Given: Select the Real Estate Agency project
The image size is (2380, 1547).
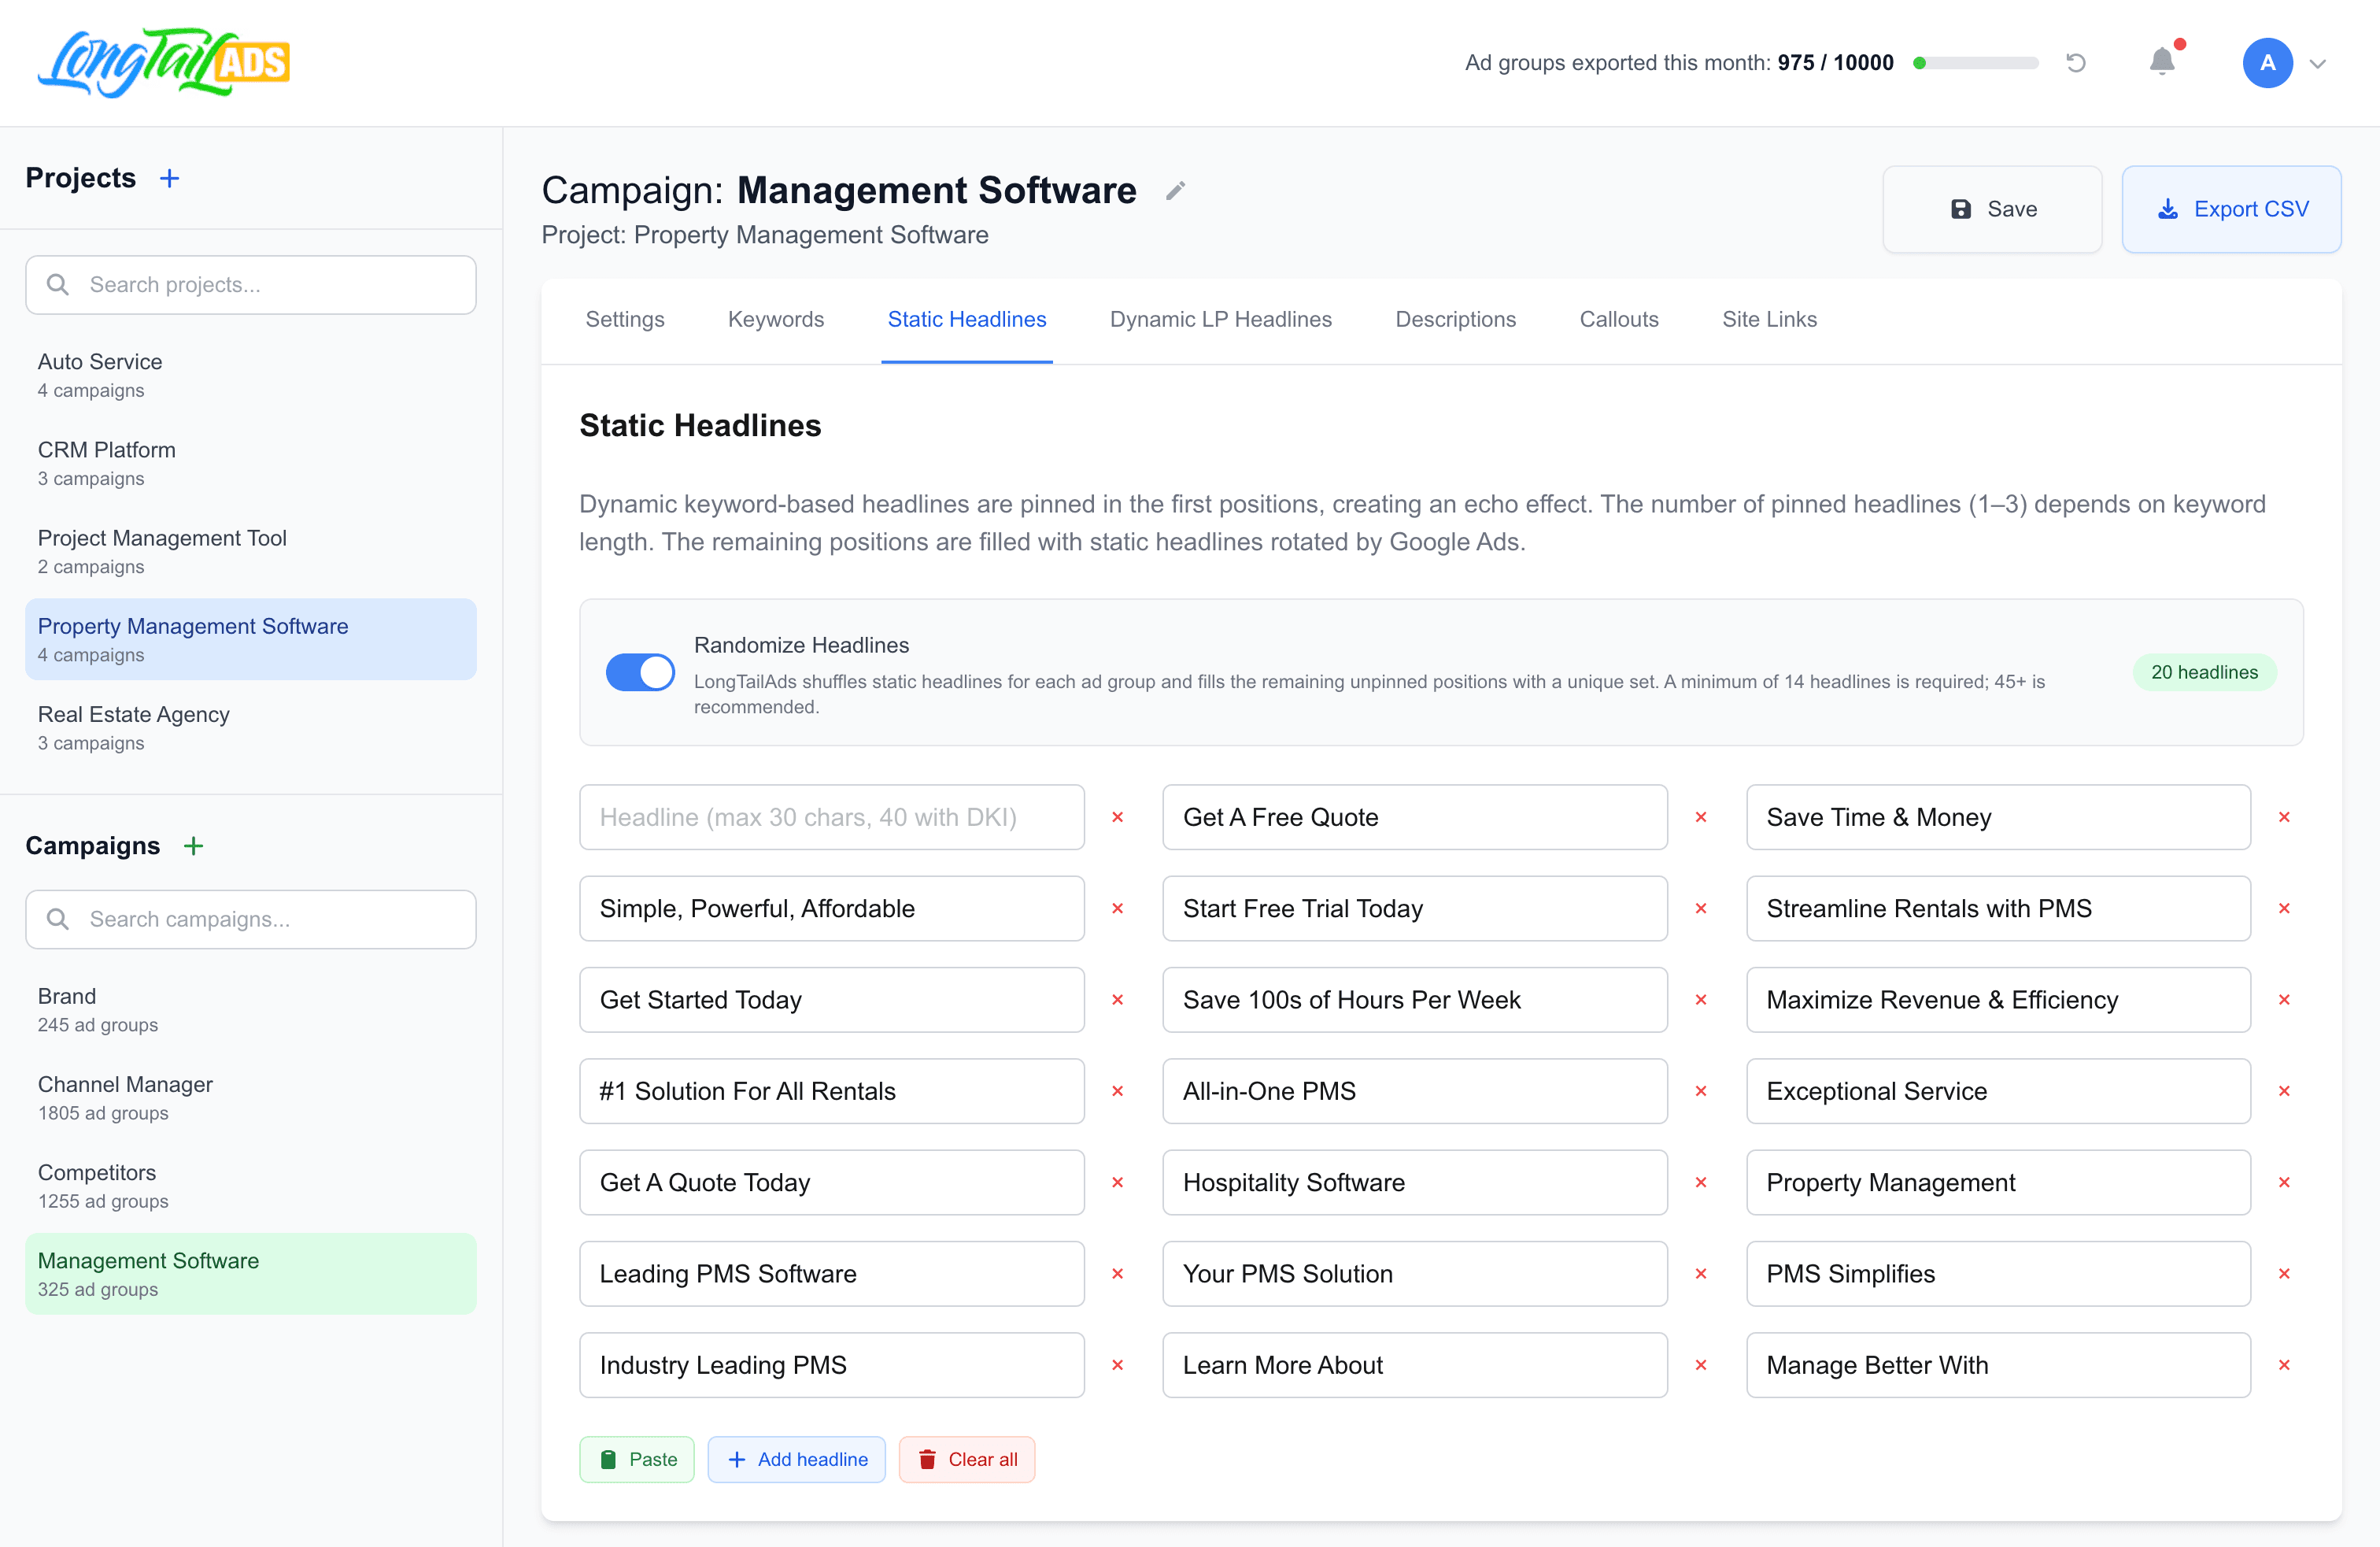Looking at the screenshot, I should tap(133, 714).
